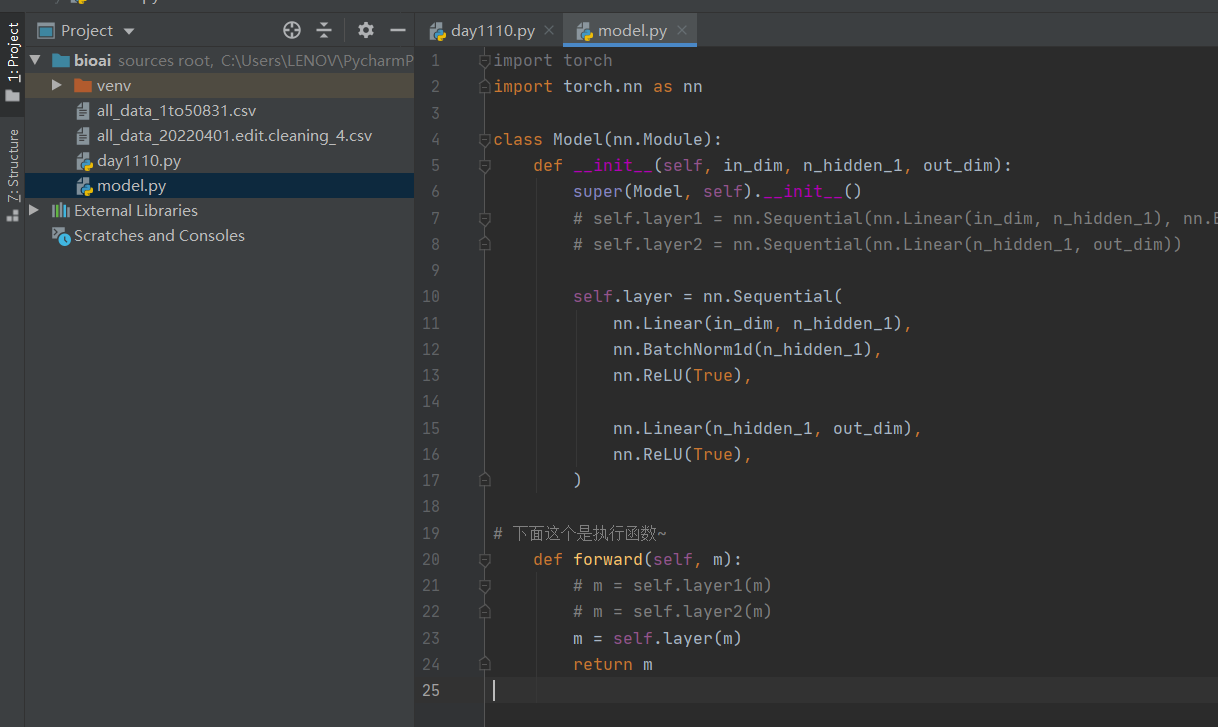Click 'm = self.layer(m)' on line 23
Screen dimensions: 1218x727
(658, 639)
